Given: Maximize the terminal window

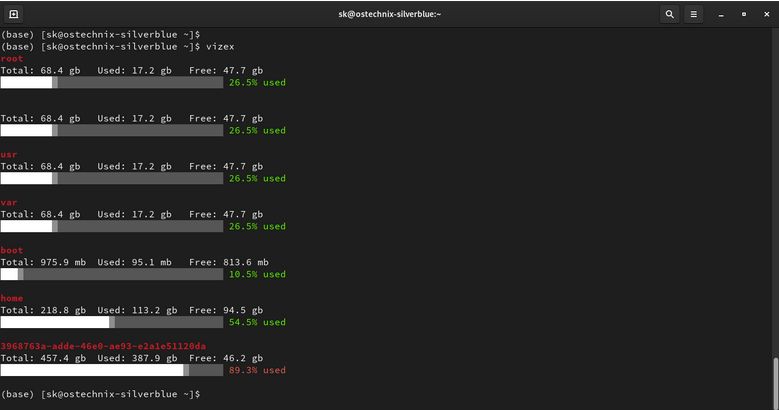Looking at the screenshot, I should click(x=745, y=14).
